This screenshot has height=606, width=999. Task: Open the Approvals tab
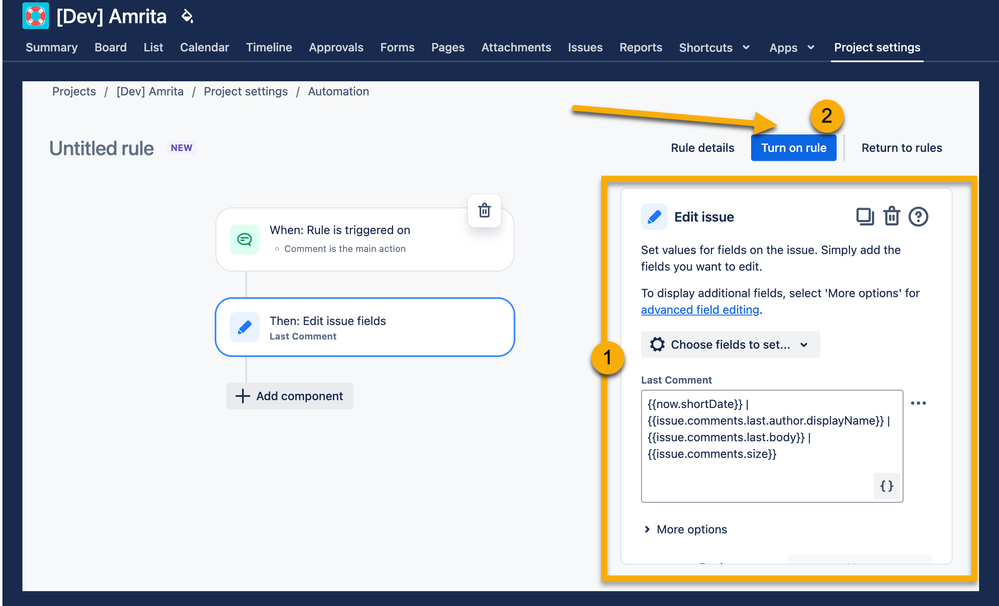[x=336, y=47]
